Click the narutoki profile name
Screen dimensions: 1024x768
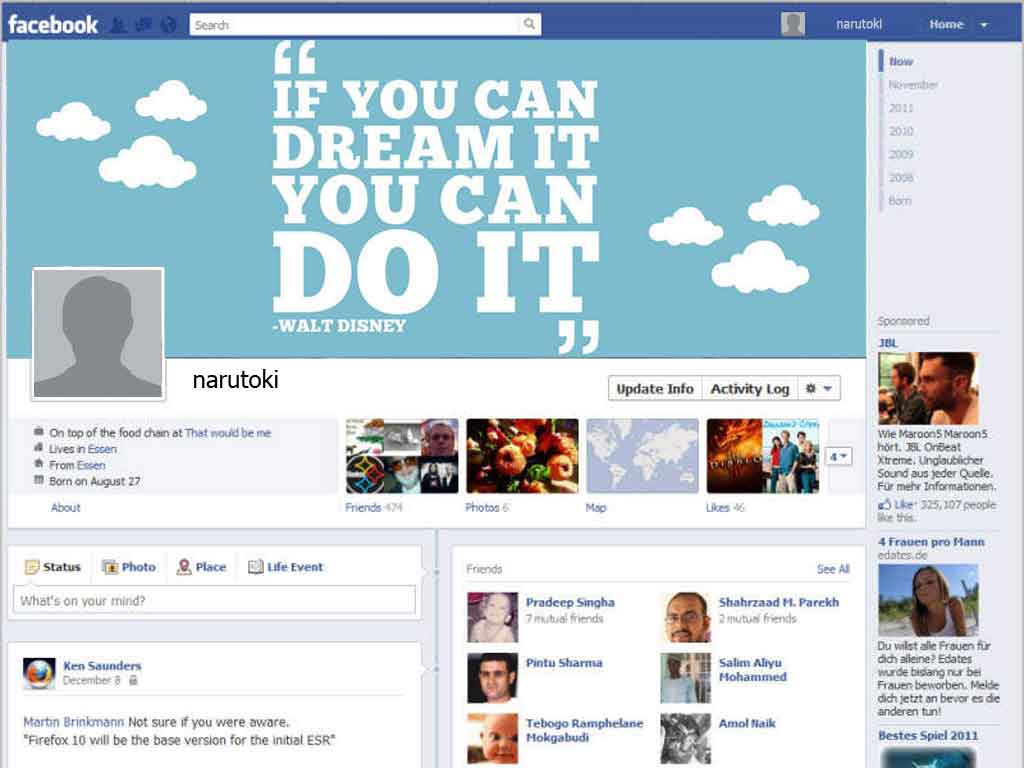pyautogui.click(x=236, y=379)
